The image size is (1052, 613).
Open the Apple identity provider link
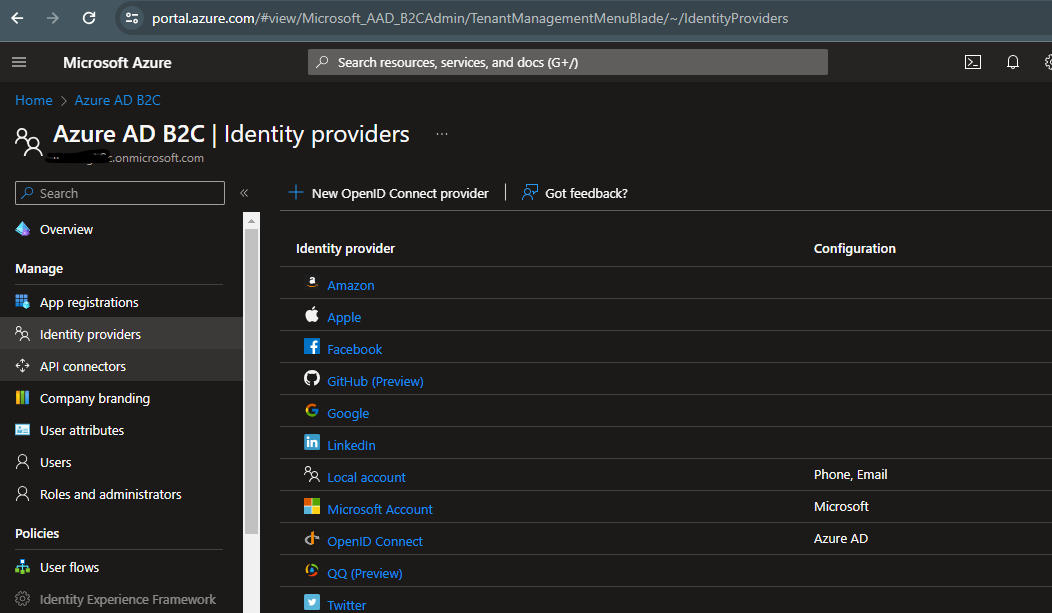click(x=344, y=317)
